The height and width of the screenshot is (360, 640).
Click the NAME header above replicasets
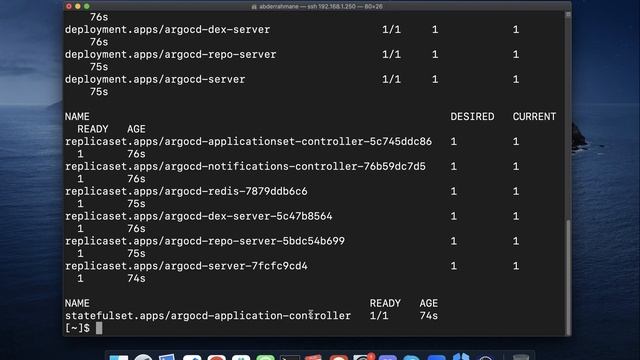click(77, 117)
